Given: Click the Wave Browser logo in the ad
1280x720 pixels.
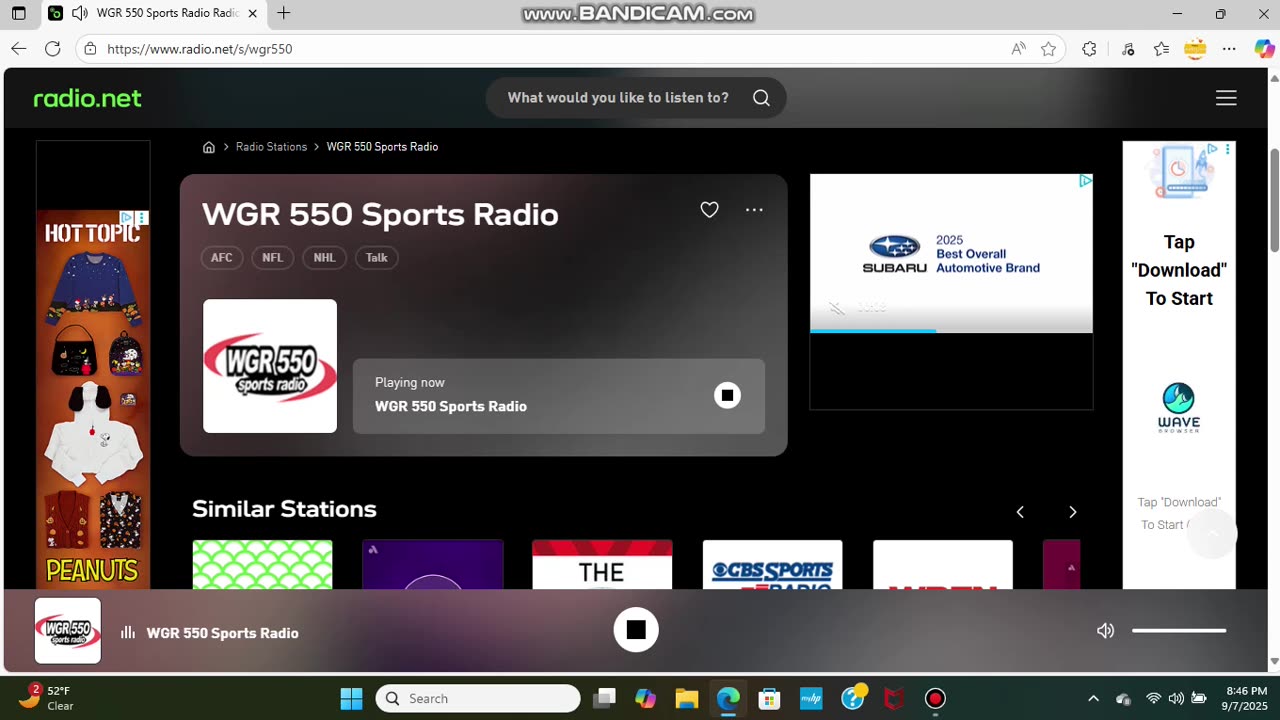Looking at the screenshot, I should (x=1178, y=407).
